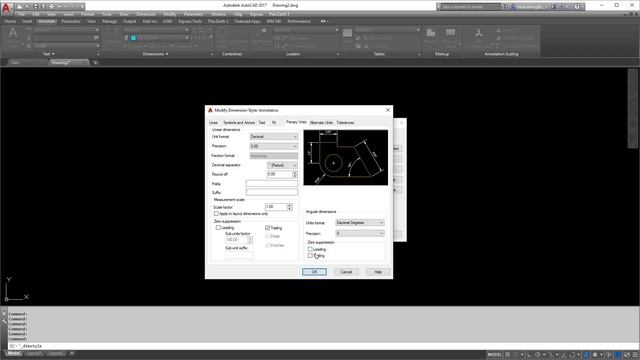Click Save As icon in Quick Access toolbar

(43, 7)
